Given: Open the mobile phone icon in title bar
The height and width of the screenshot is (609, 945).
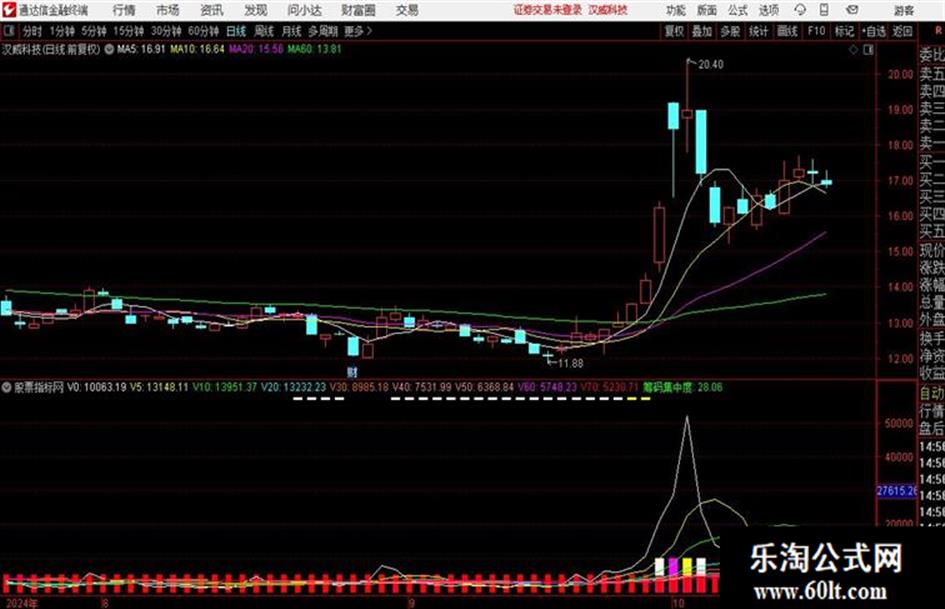Looking at the screenshot, I should [824, 10].
